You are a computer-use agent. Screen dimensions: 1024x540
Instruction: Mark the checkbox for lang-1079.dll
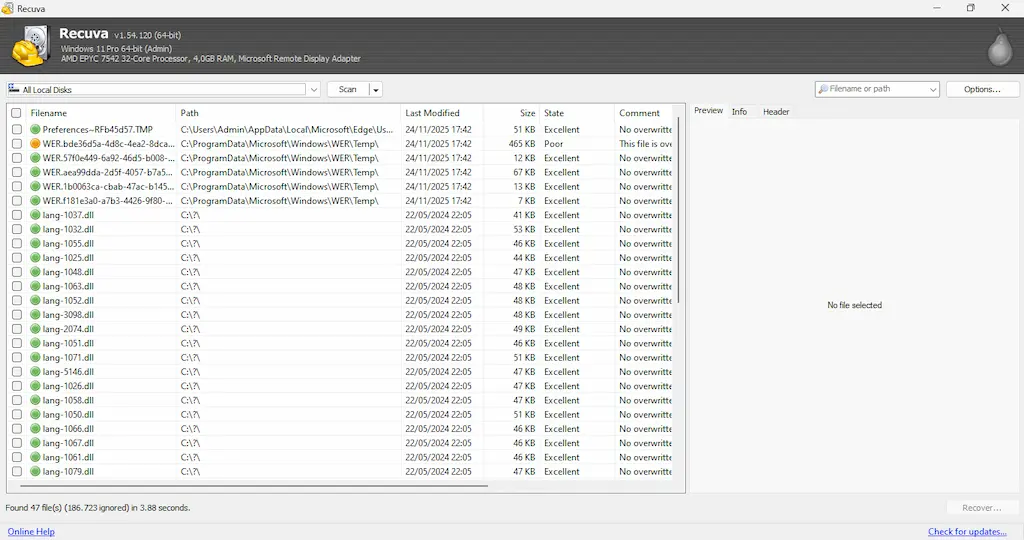(17, 471)
